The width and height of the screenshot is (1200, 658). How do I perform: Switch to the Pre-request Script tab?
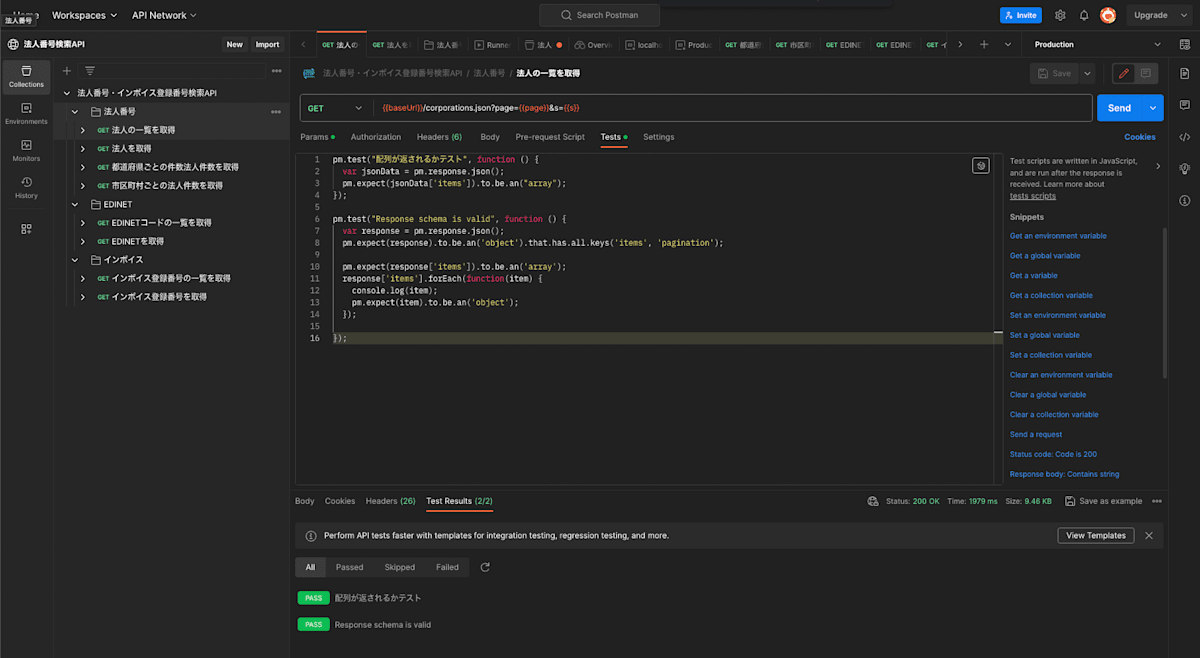coord(550,137)
